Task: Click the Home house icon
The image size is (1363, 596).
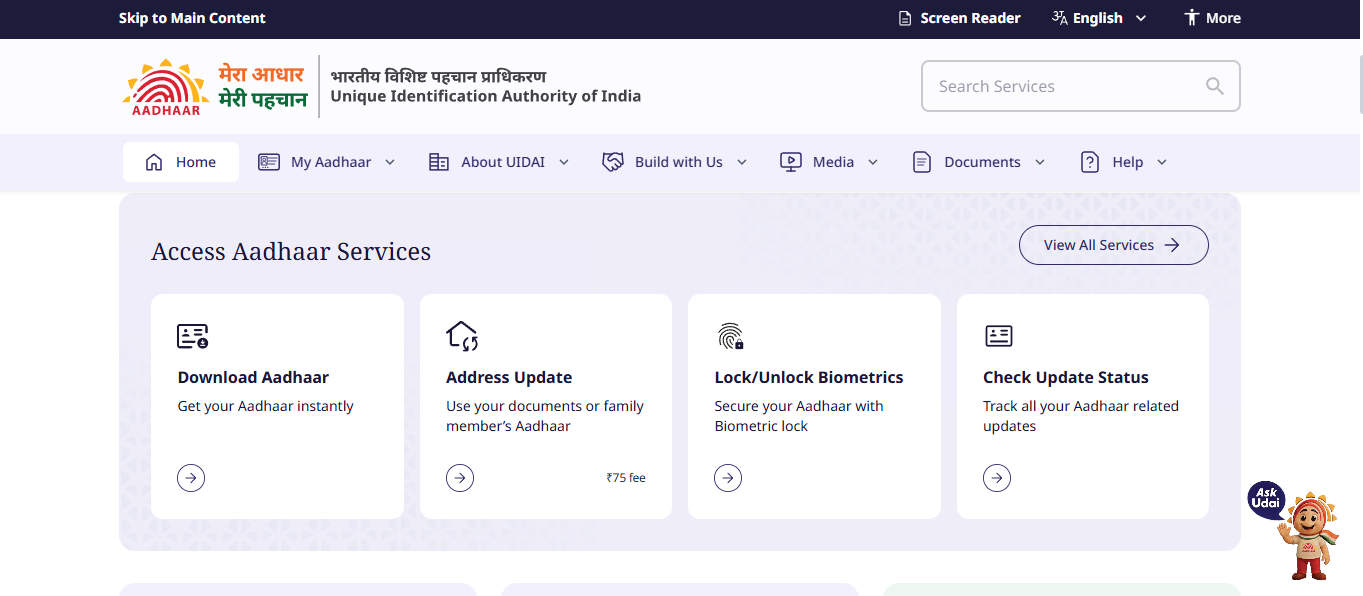Action: [x=154, y=162]
